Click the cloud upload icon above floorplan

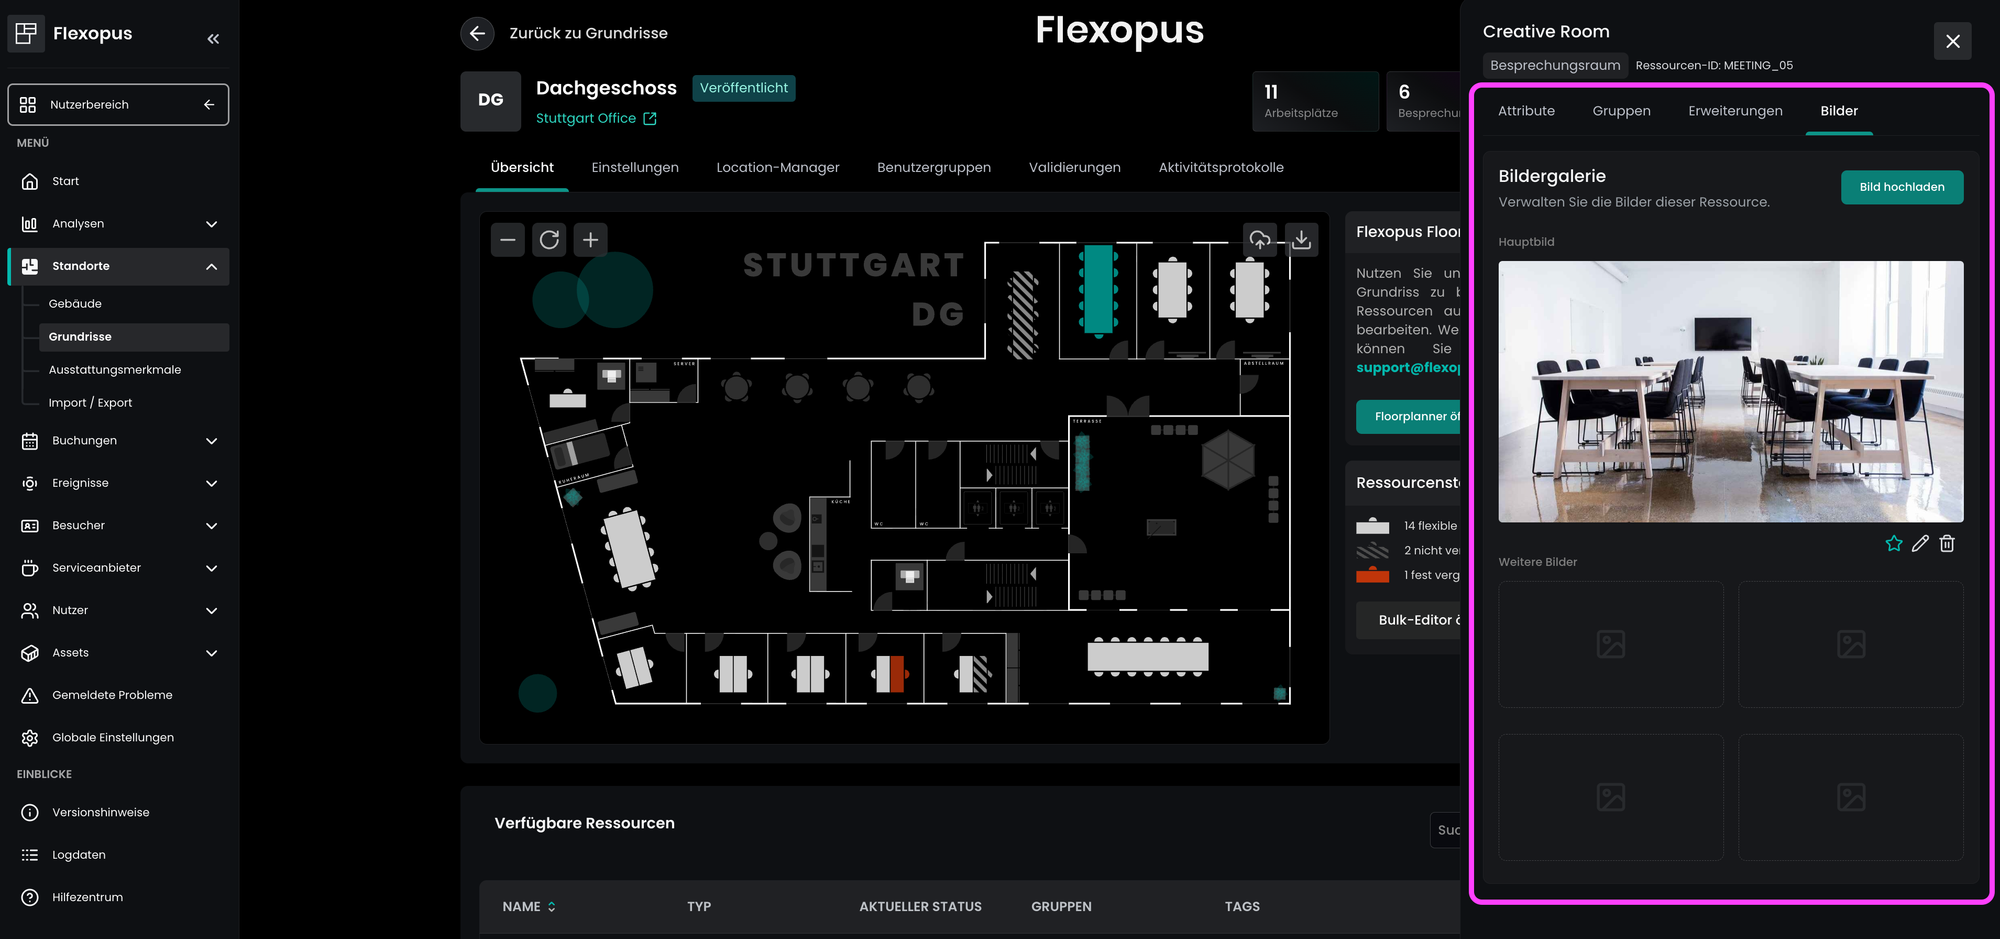point(1260,240)
